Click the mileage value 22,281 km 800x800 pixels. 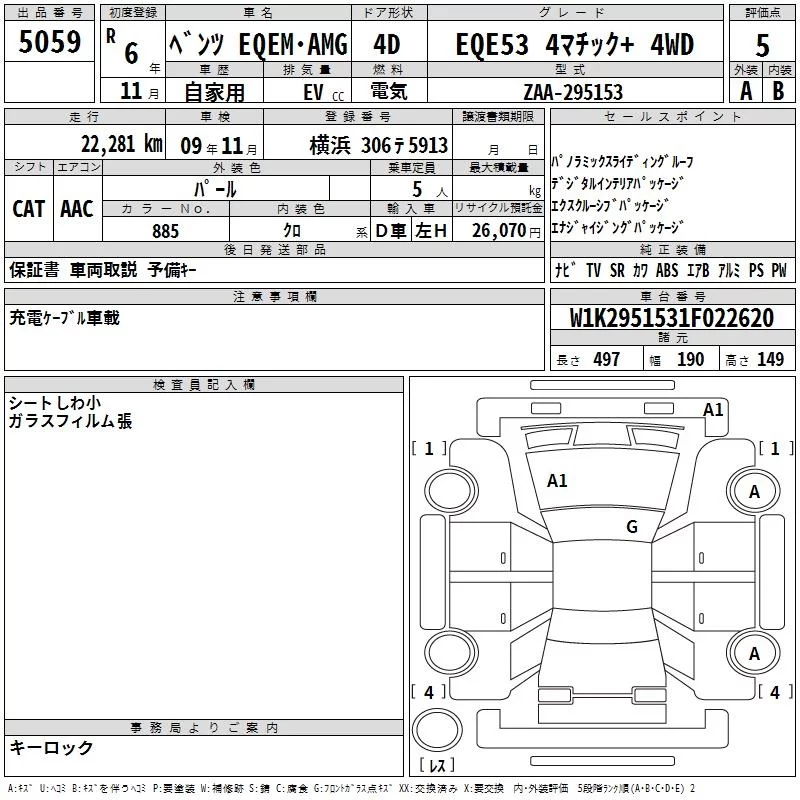(122, 144)
